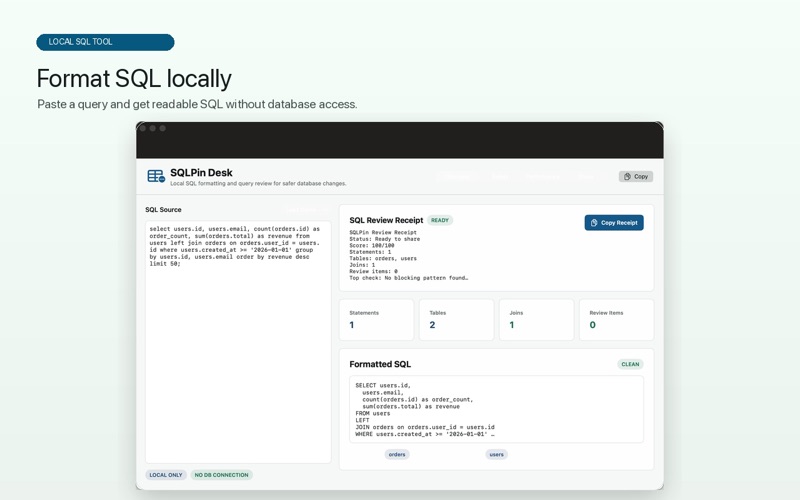Image resolution: width=800 pixels, height=500 pixels.
Task: Click the 'Score: 100/100' receipt line
Action: 372,245
